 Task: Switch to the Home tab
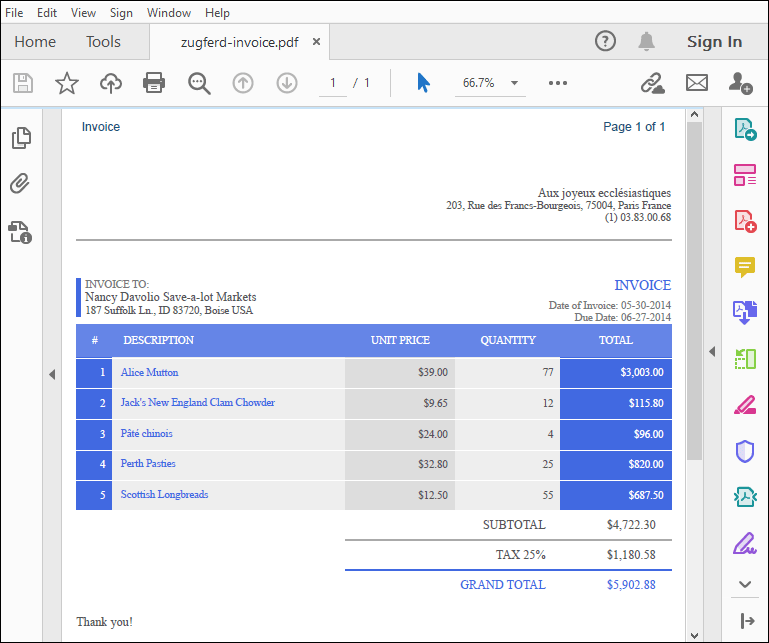pos(35,42)
